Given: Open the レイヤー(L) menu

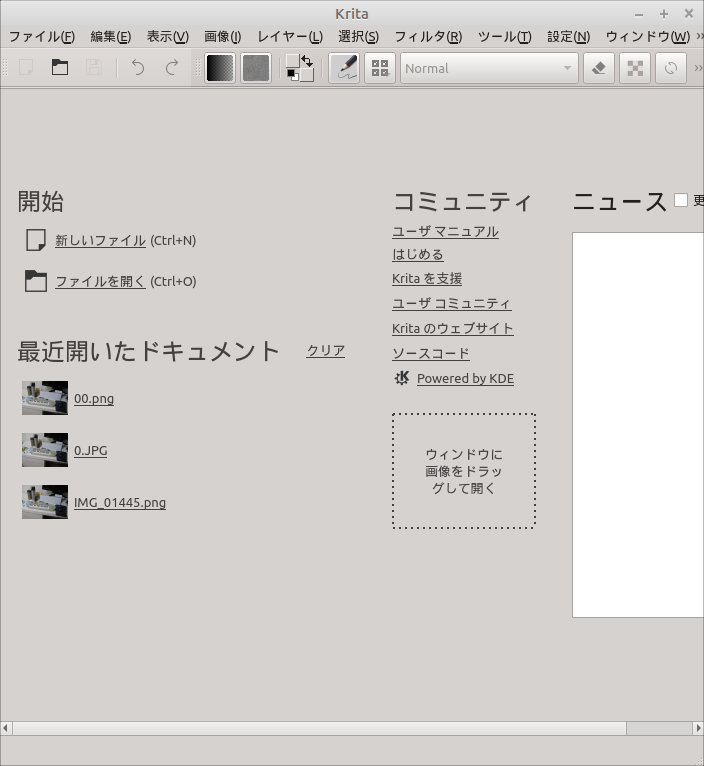Looking at the screenshot, I should 290,37.
